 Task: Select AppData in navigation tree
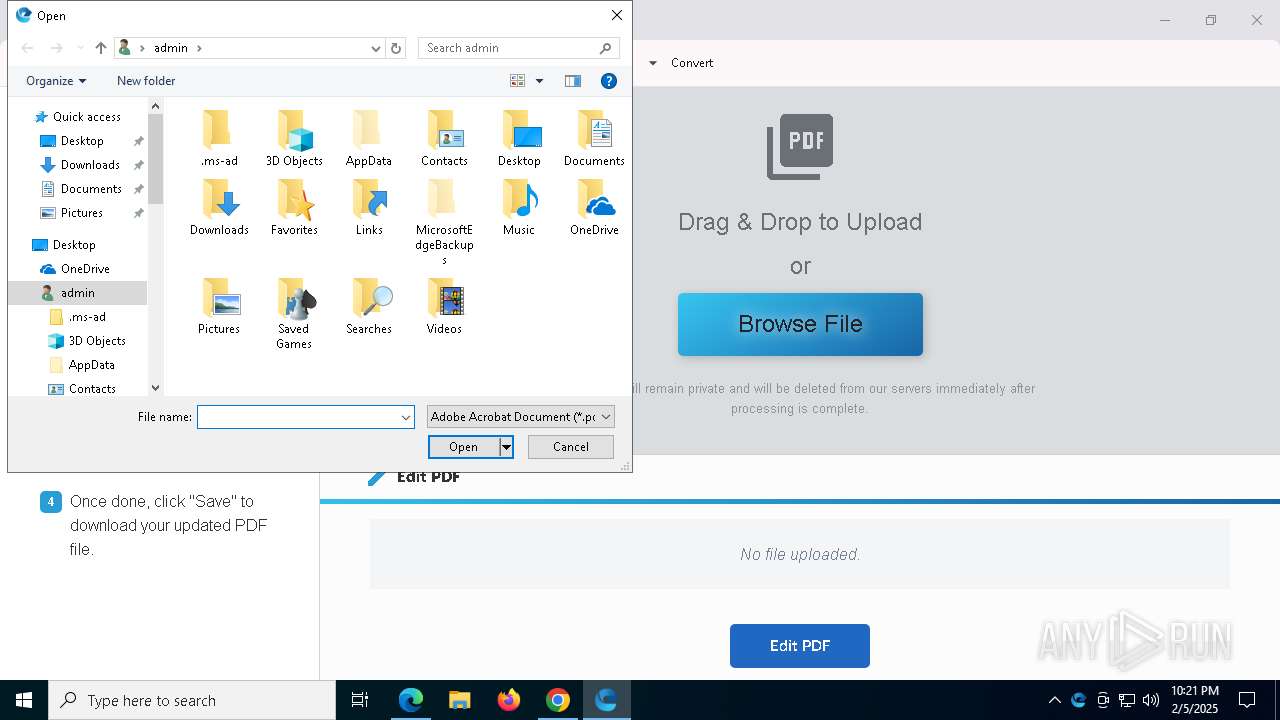(x=91, y=365)
